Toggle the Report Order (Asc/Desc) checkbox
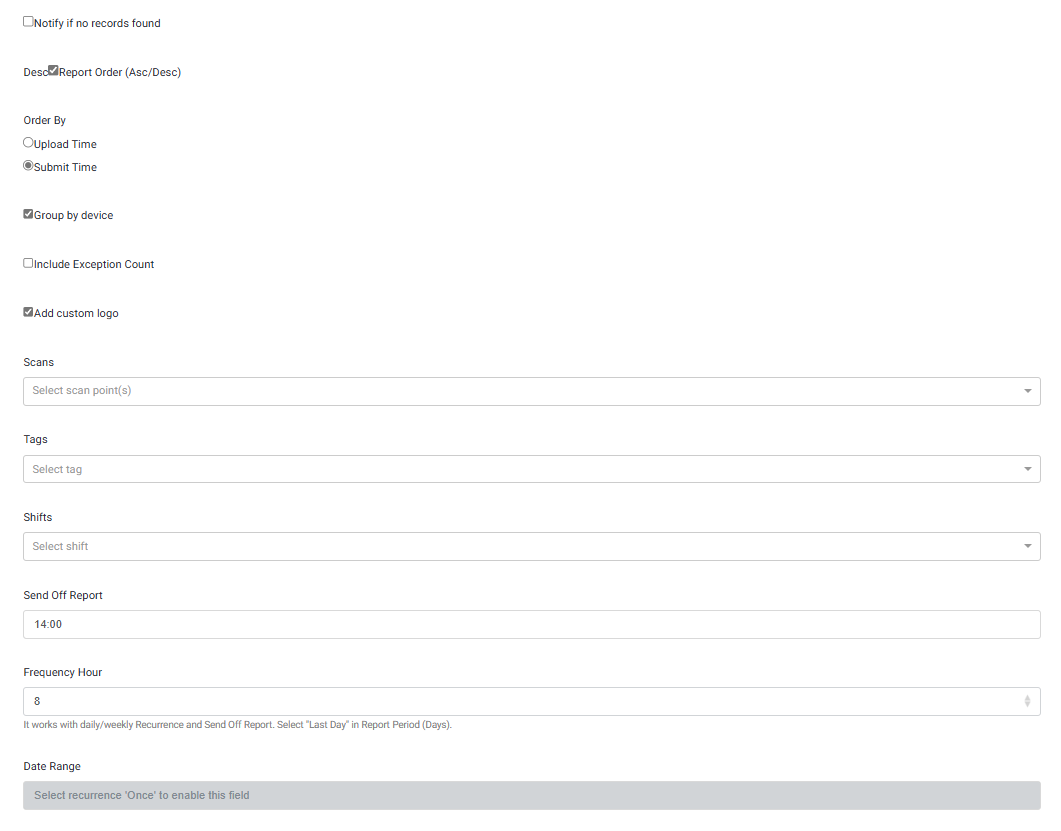The width and height of the screenshot is (1061, 831). 53,70
